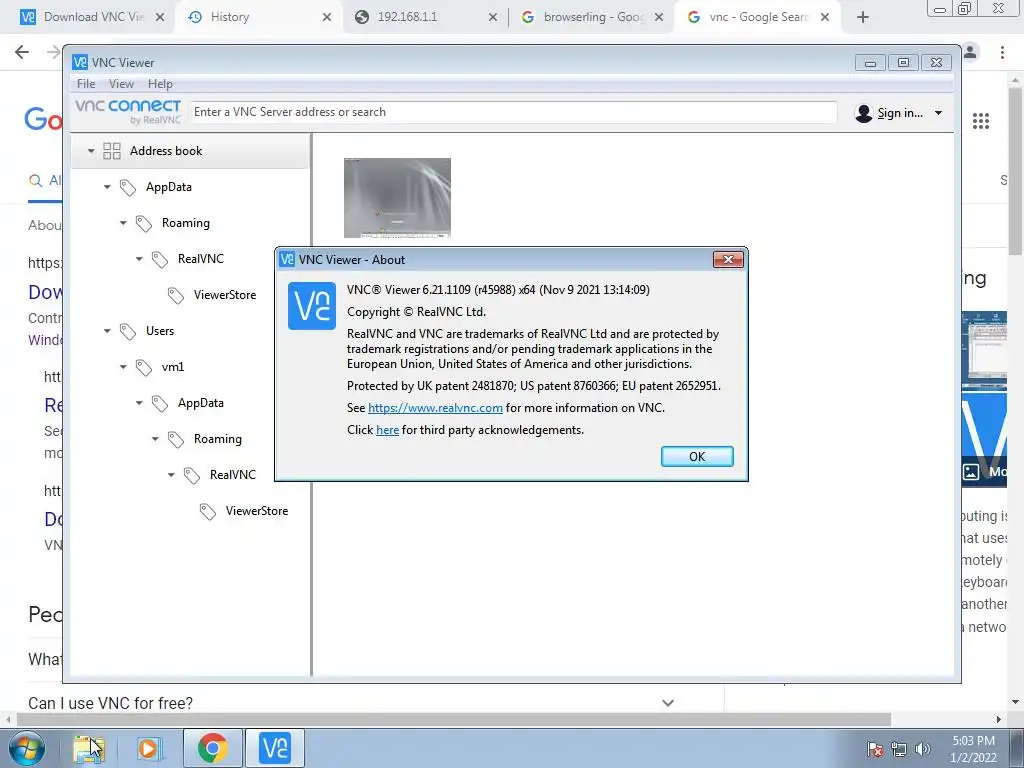The height and width of the screenshot is (768, 1024).
Task: Collapse the top-level AppData label
Action: pos(107,187)
